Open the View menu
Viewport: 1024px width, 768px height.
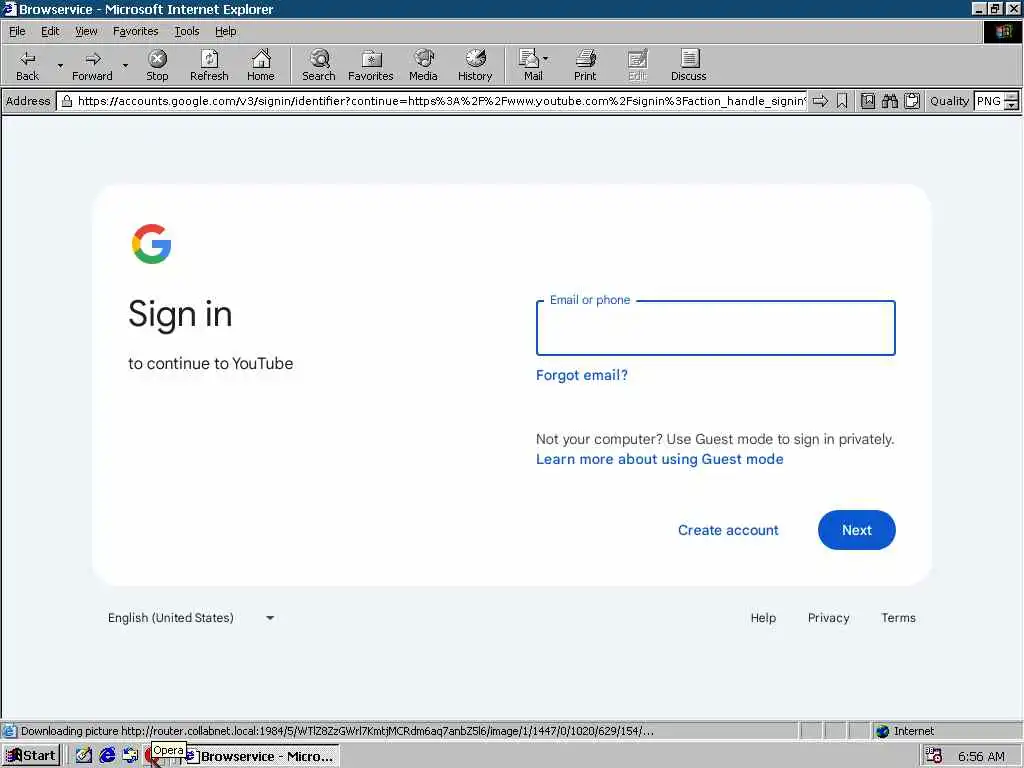tap(86, 31)
